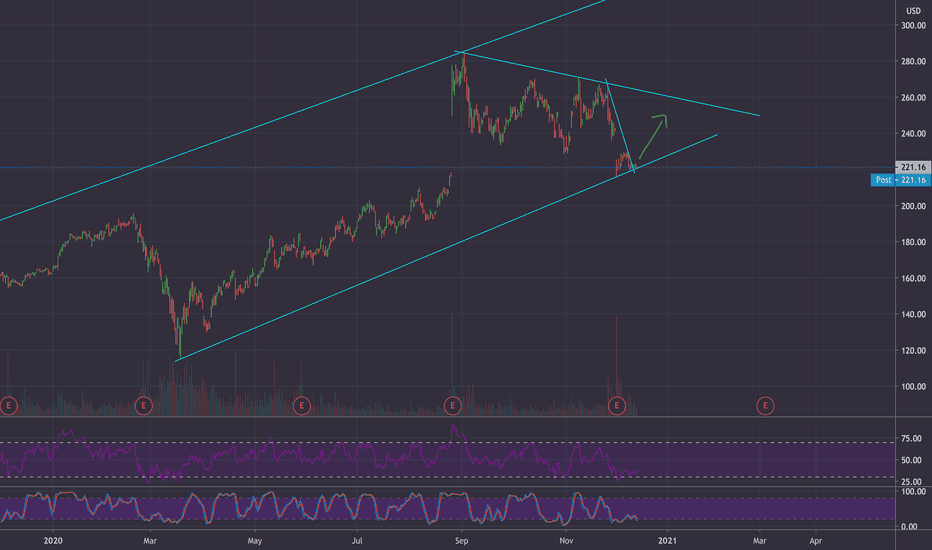Click the Sep label on the time axis
The height and width of the screenshot is (550, 932).
point(461,540)
